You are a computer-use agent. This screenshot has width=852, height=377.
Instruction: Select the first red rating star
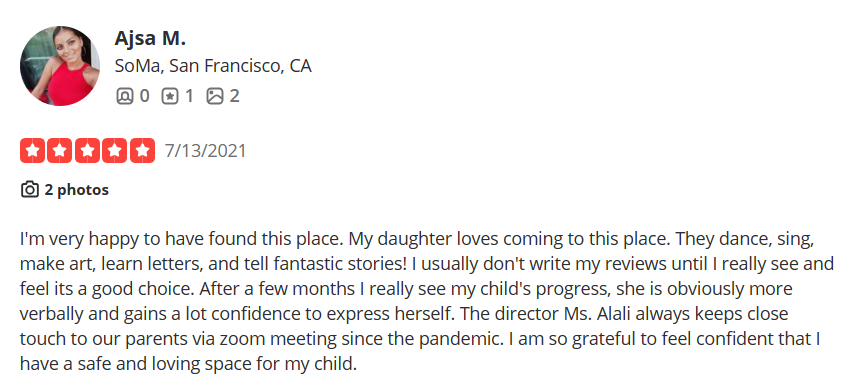[x=33, y=150]
